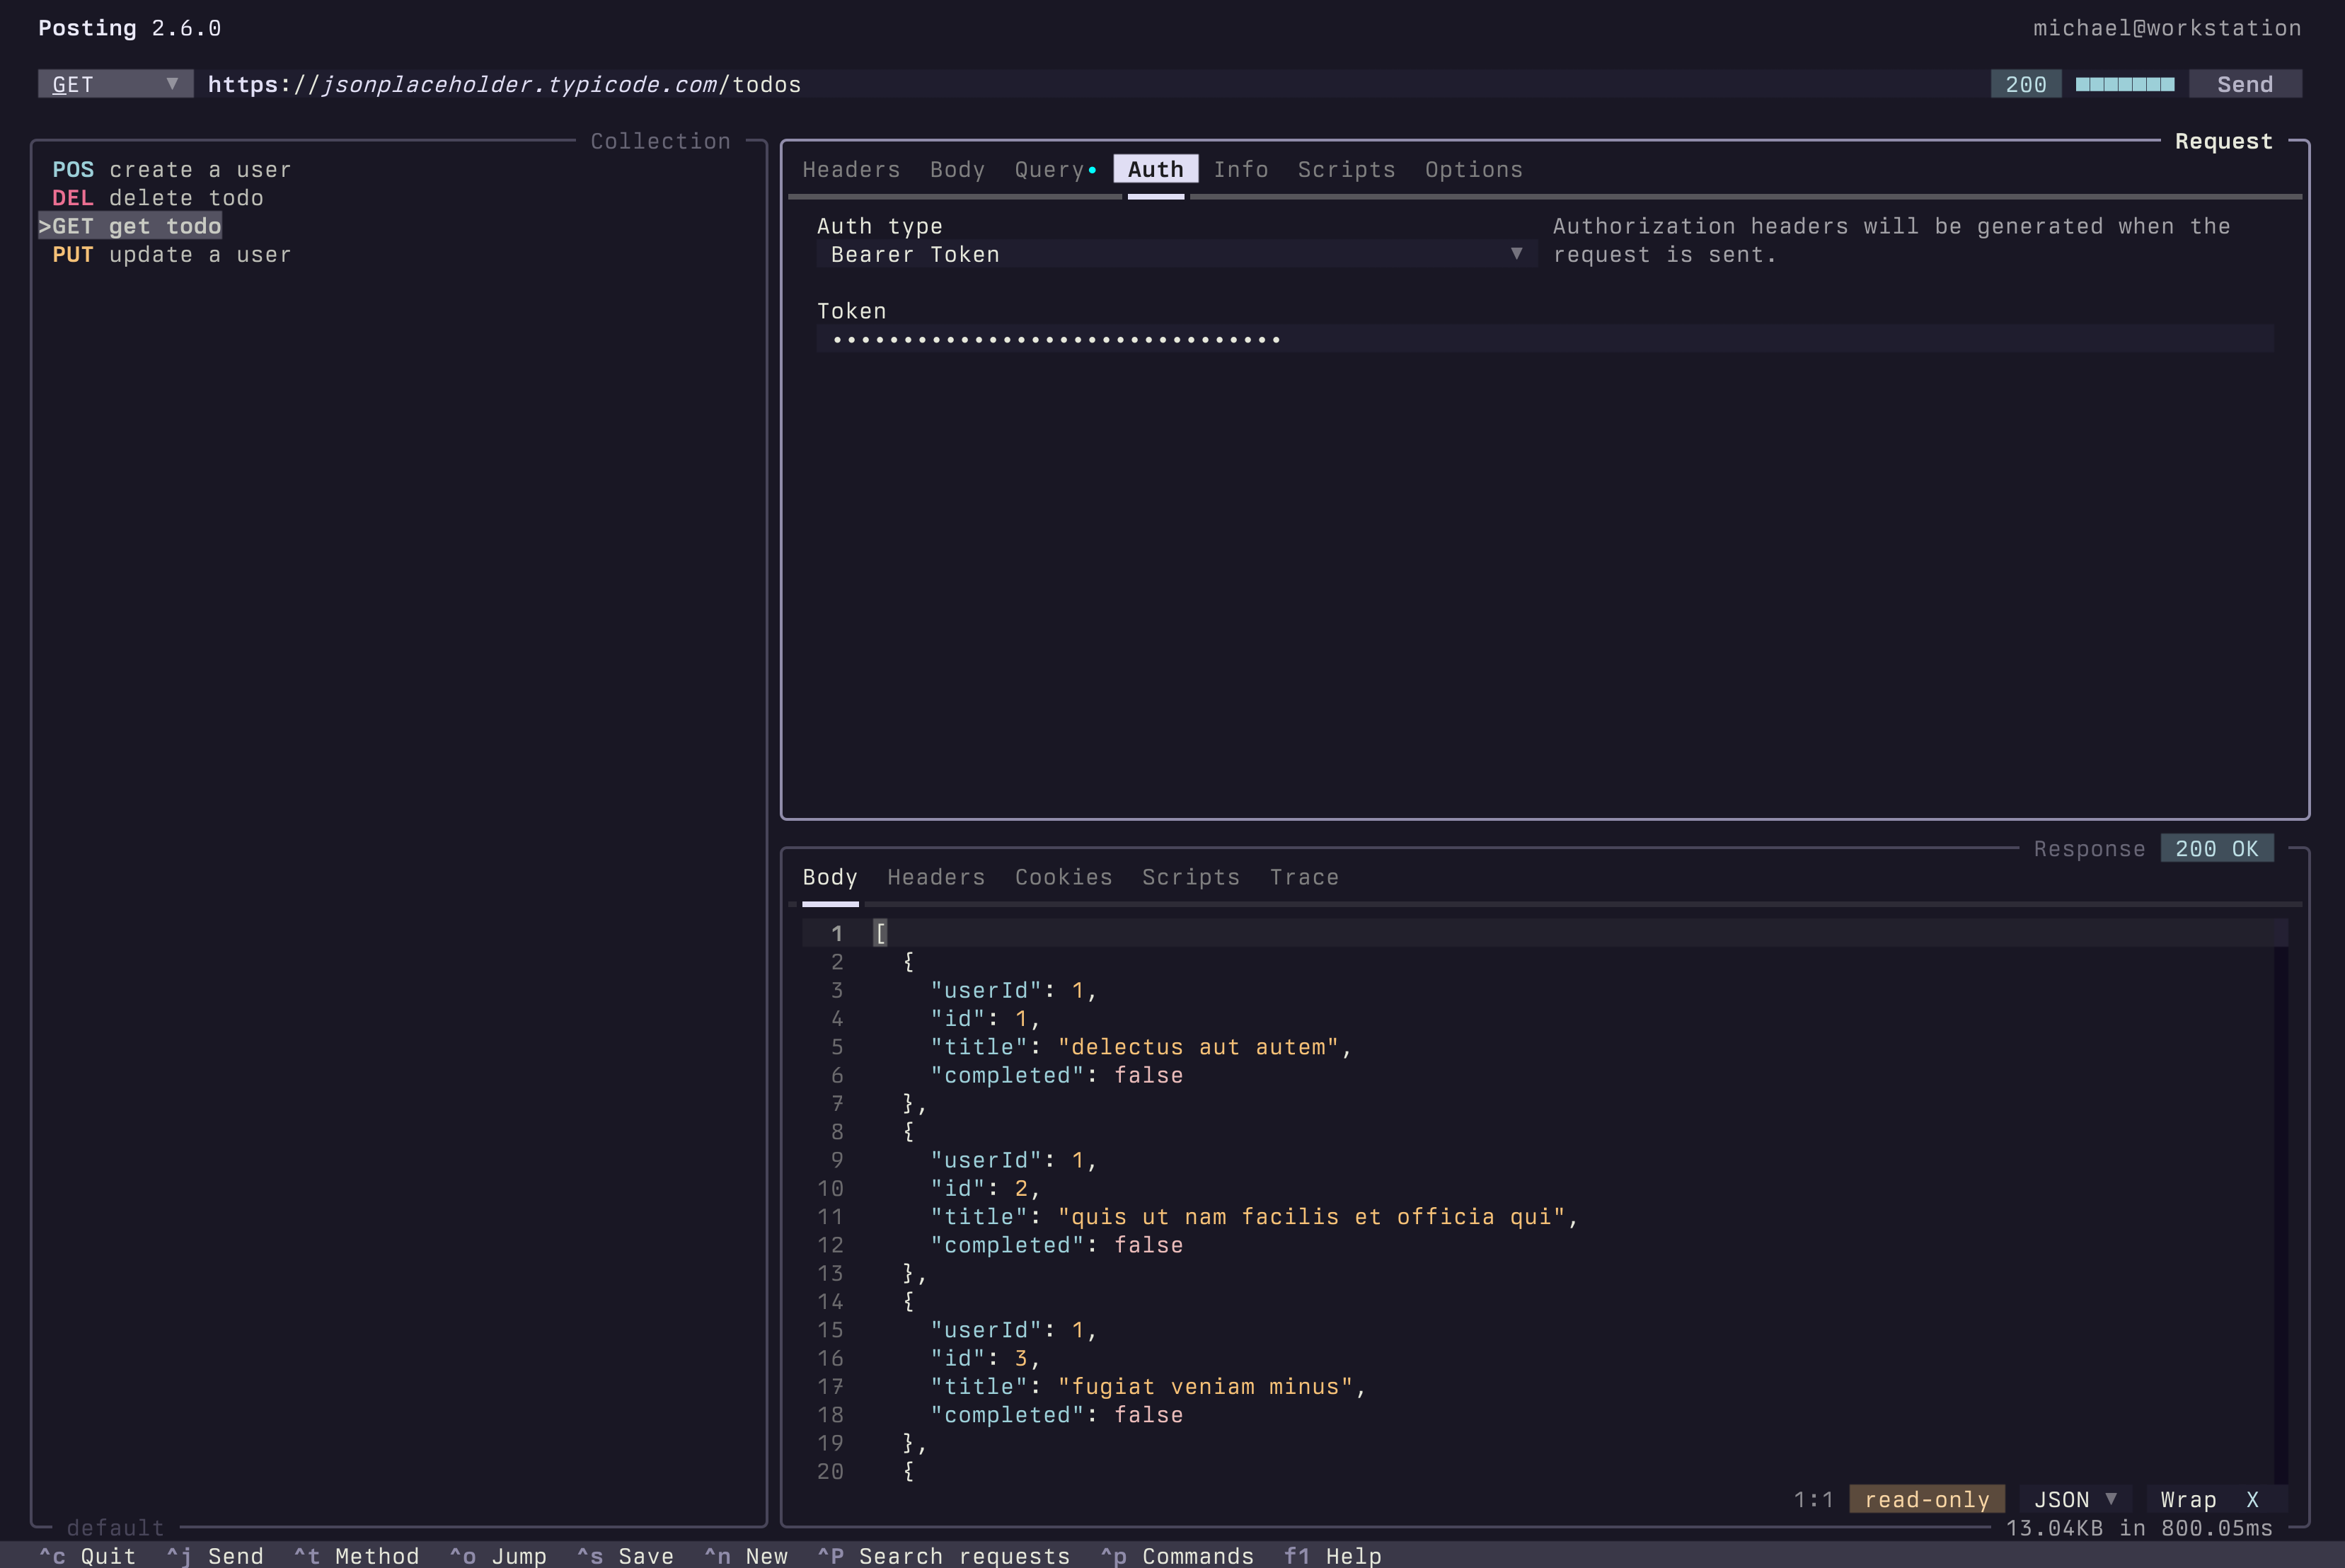
Task: Switch to the response Trace tab
Action: tap(1304, 877)
